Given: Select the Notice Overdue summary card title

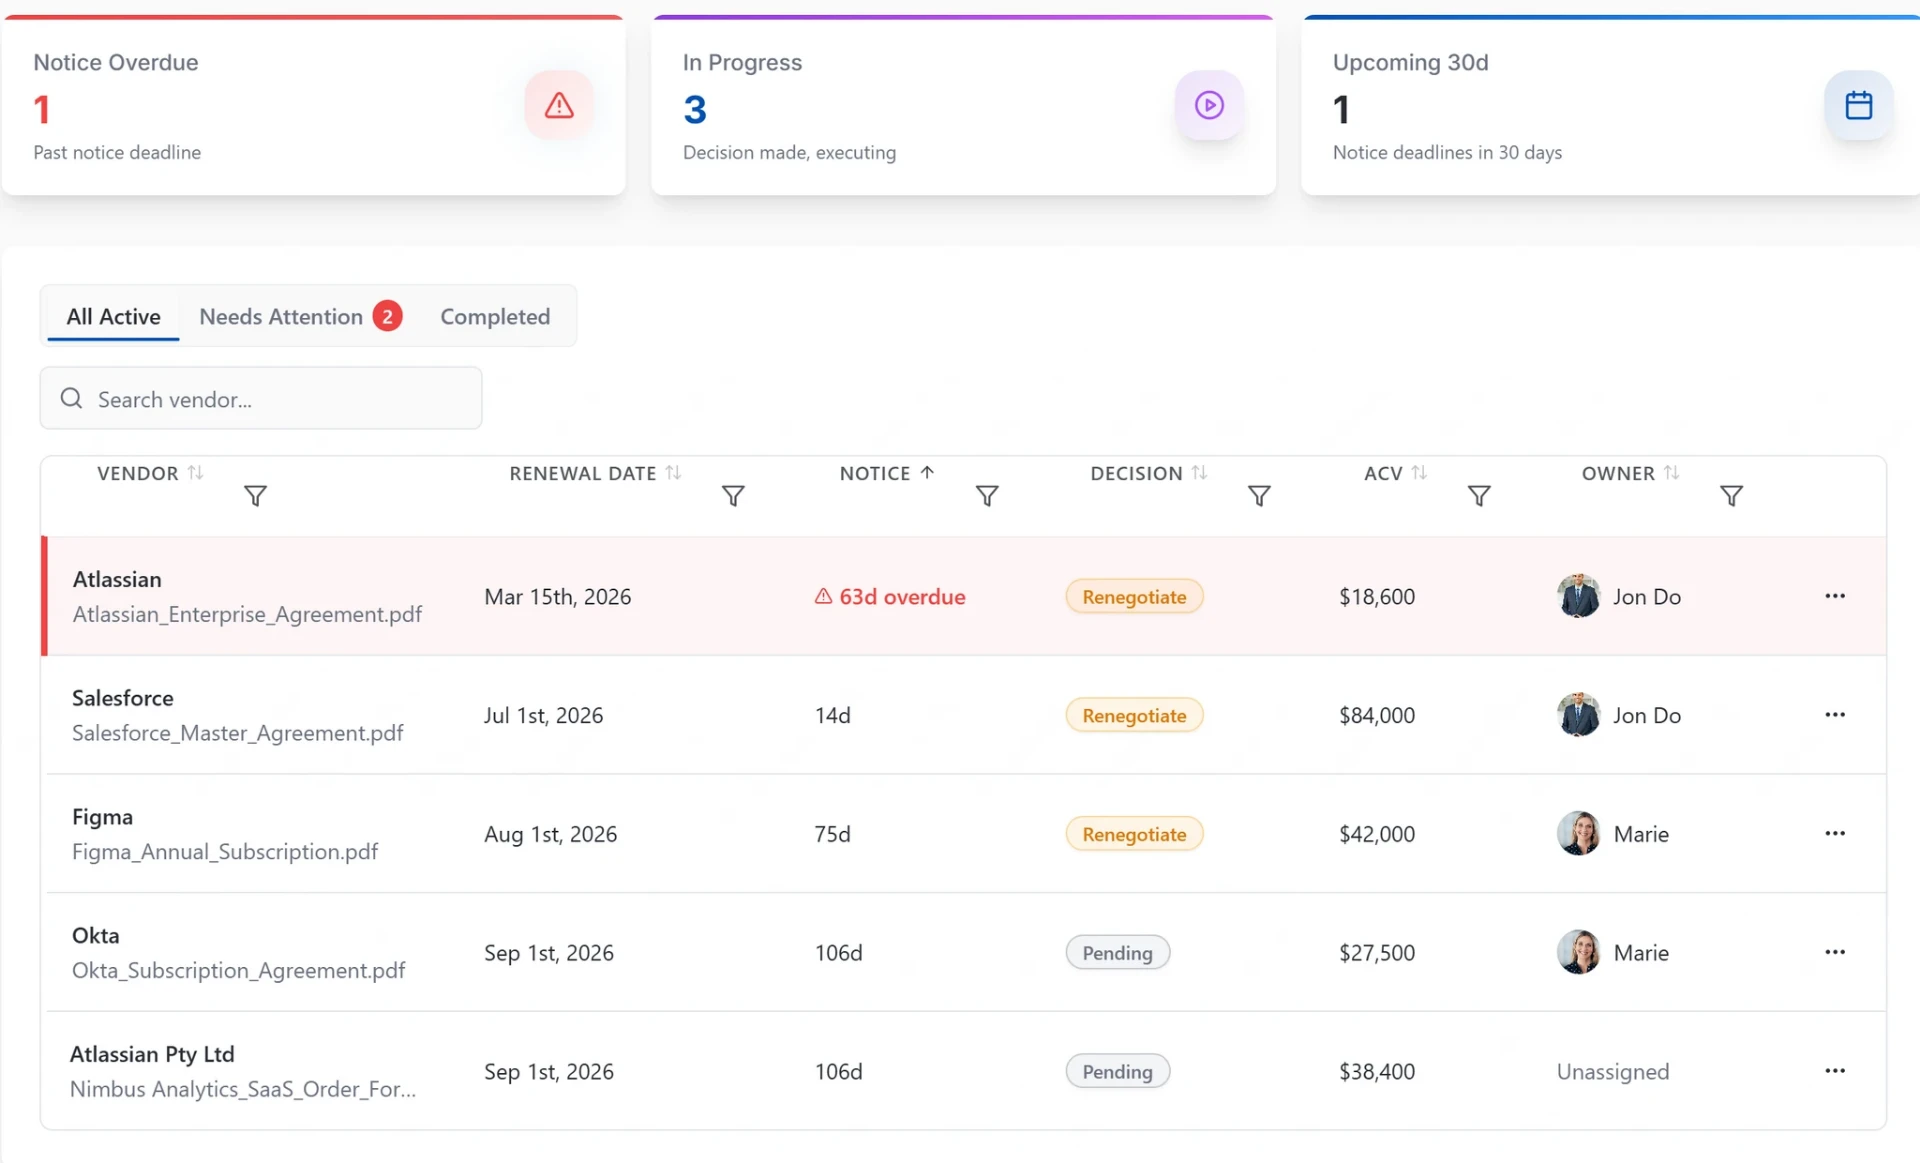Looking at the screenshot, I should (x=116, y=62).
